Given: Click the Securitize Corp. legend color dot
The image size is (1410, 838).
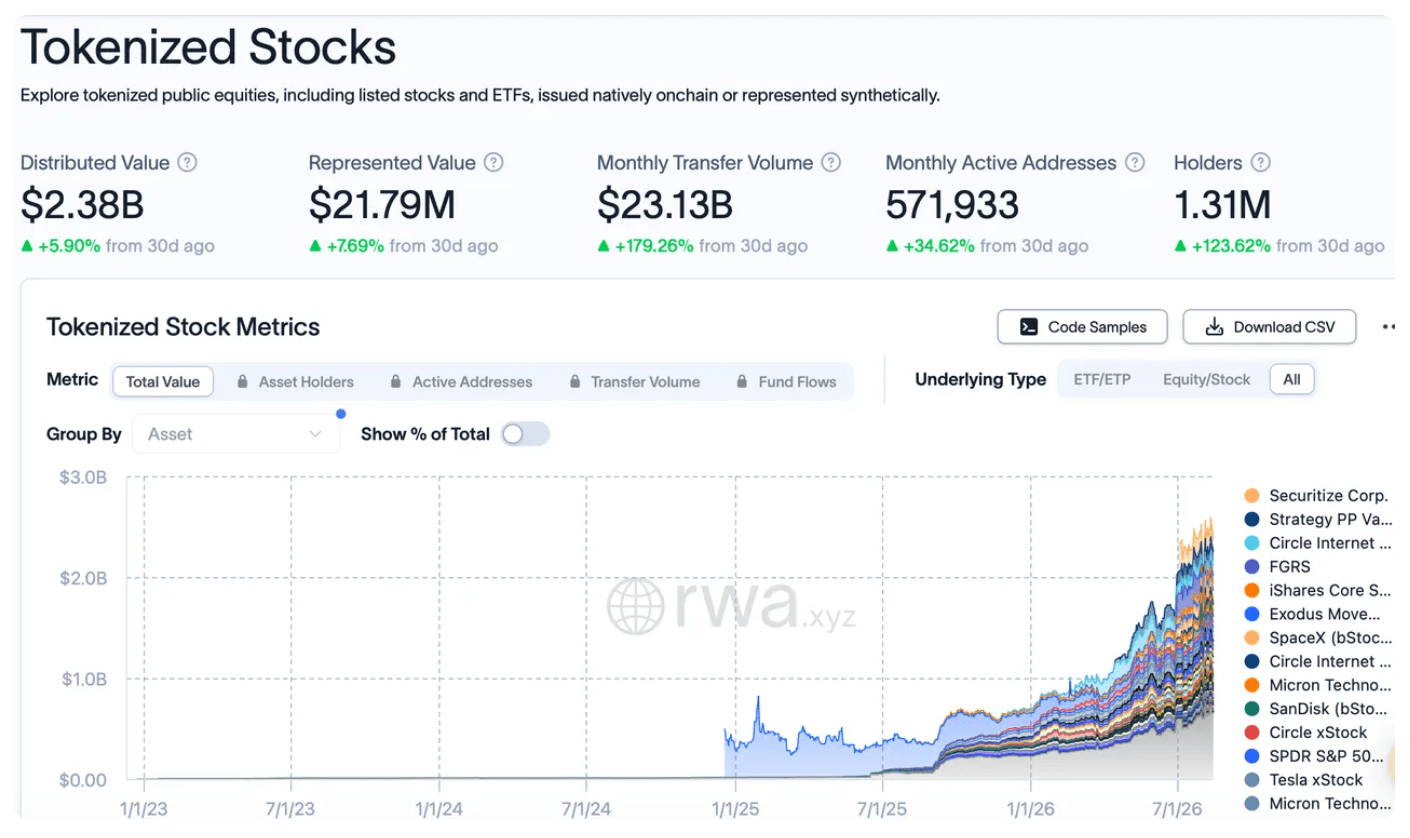Looking at the screenshot, I should coord(1252,496).
